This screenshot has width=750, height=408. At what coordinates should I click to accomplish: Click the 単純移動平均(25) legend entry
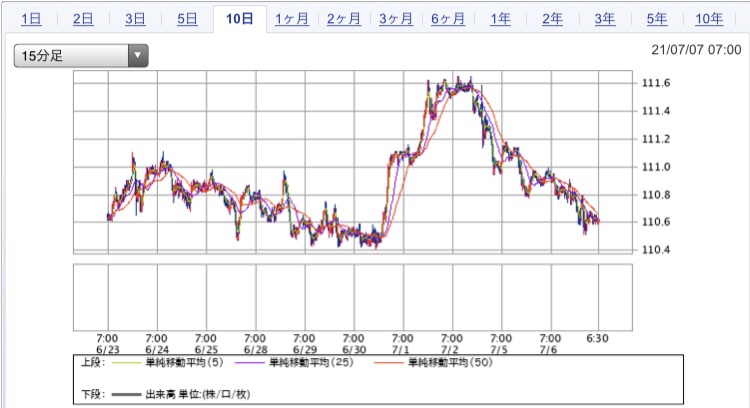pos(311,363)
